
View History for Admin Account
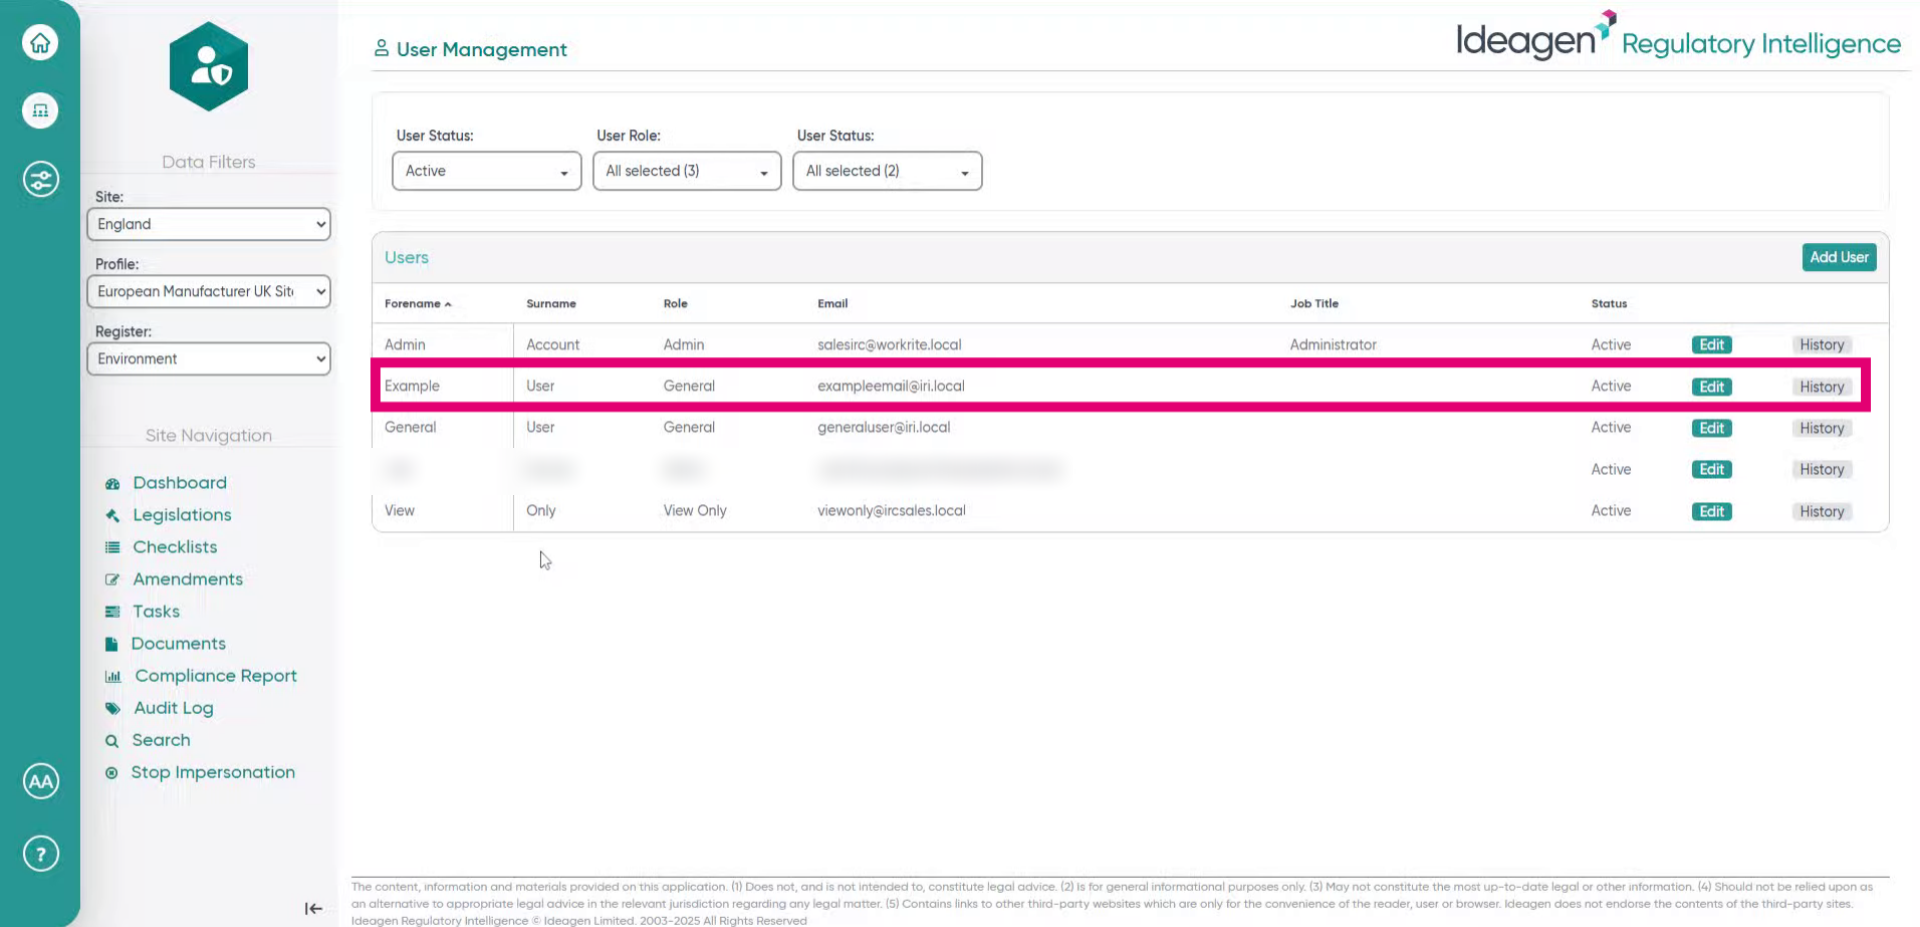click(1822, 345)
